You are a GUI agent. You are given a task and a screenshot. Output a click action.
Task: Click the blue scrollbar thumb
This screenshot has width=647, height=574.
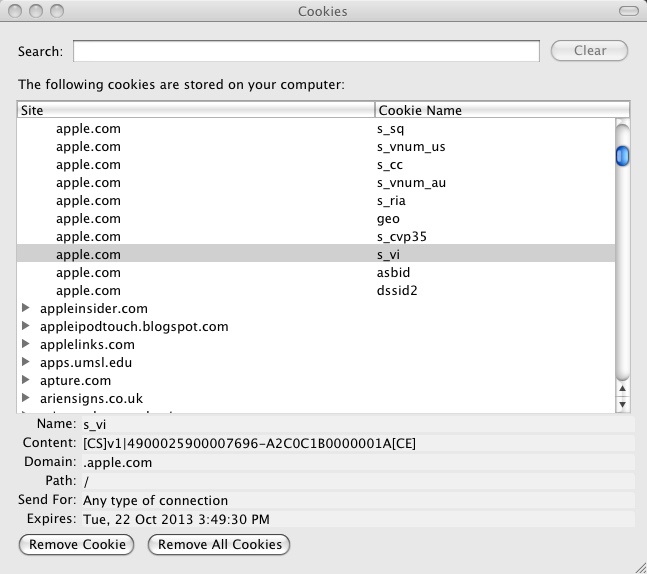point(622,155)
